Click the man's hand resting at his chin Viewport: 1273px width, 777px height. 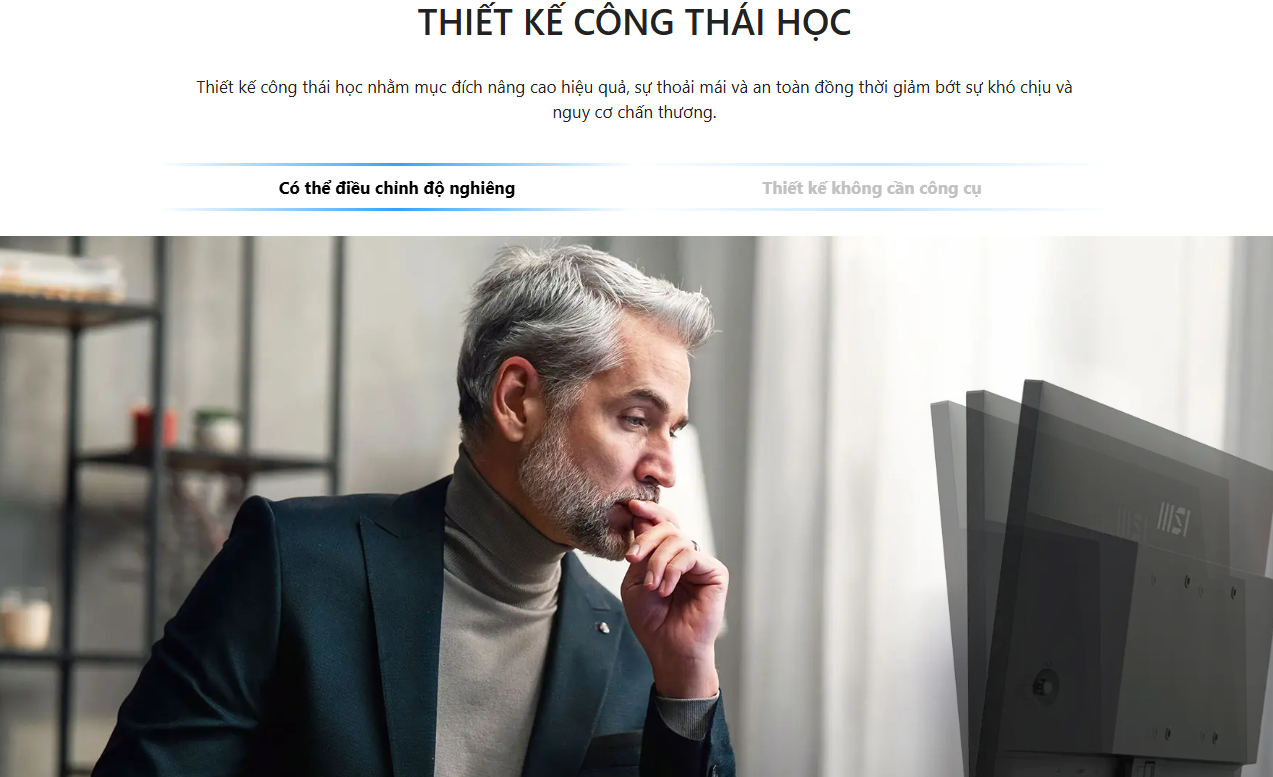[670, 590]
